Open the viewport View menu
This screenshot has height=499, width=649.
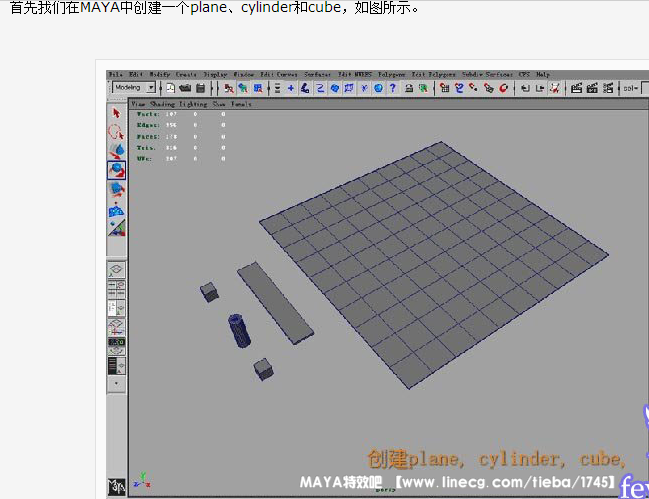pyautogui.click(x=138, y=104)
